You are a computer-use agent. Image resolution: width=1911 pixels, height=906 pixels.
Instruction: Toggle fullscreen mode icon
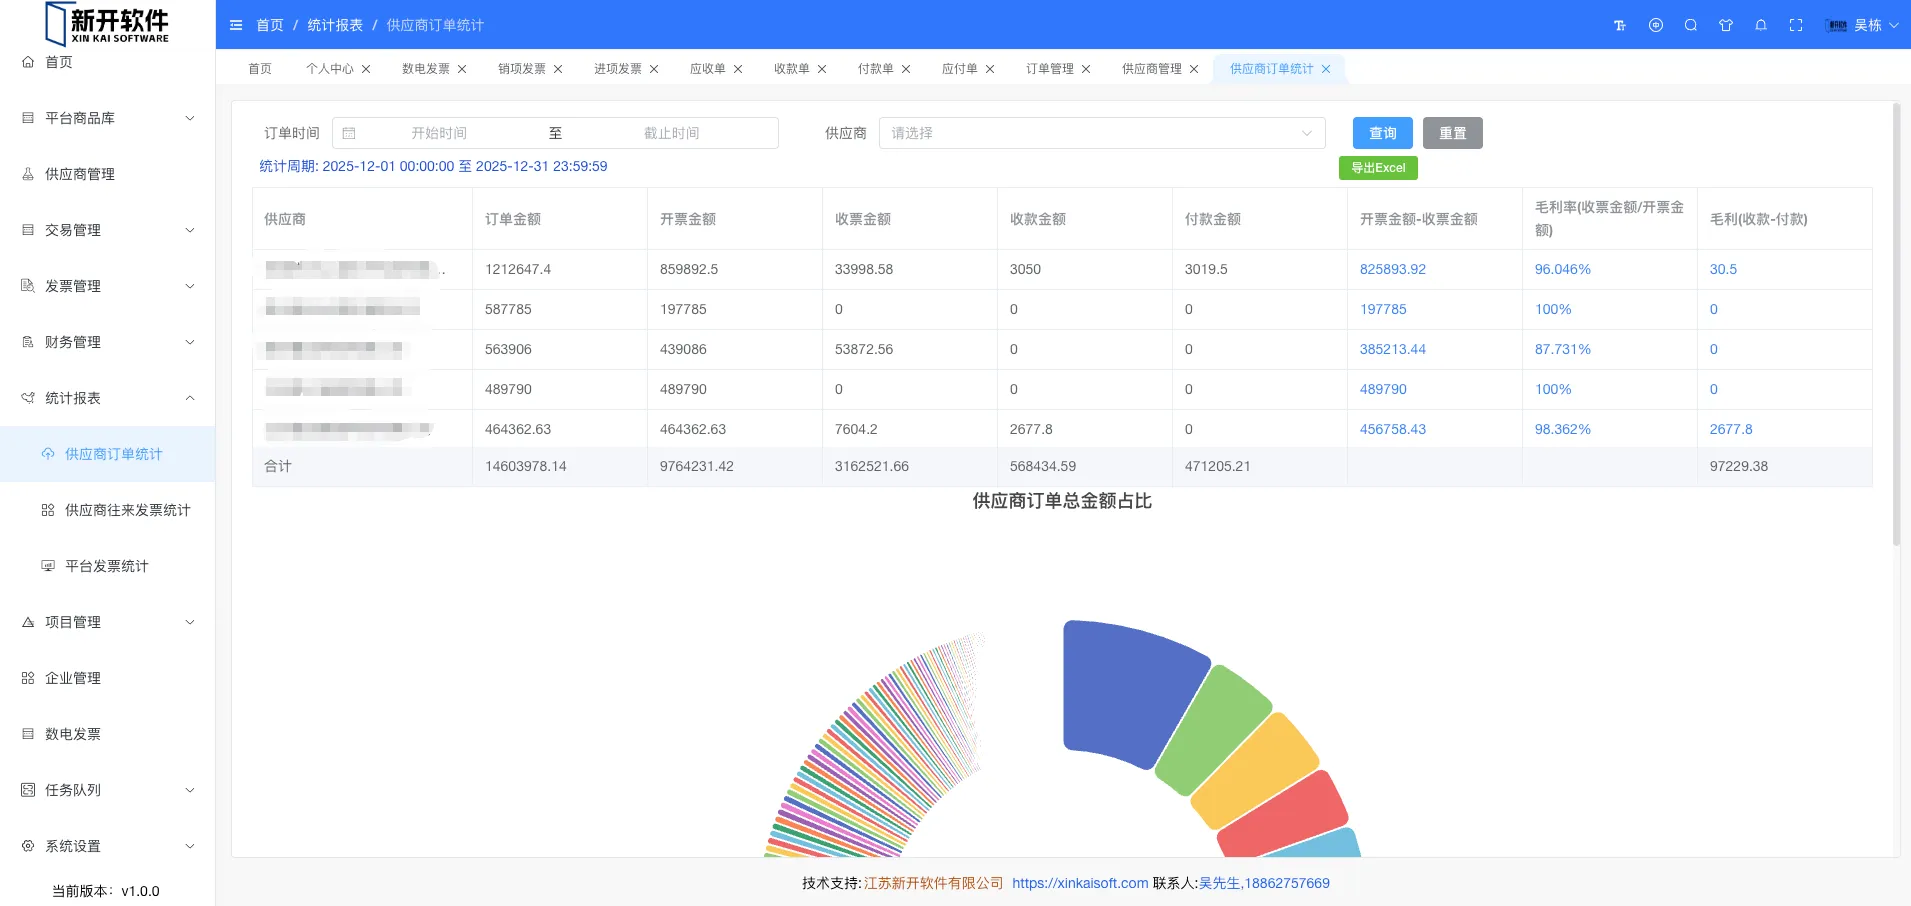pyautogui.click(x=1796, y=25)
